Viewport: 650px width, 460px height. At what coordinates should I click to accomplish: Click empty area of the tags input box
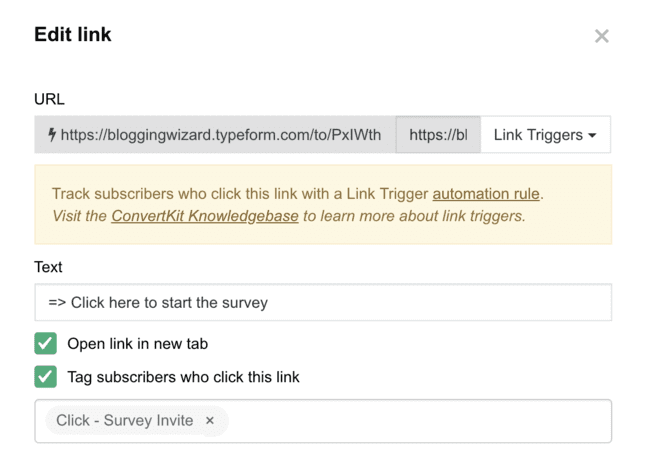click(x=420, y=421)
